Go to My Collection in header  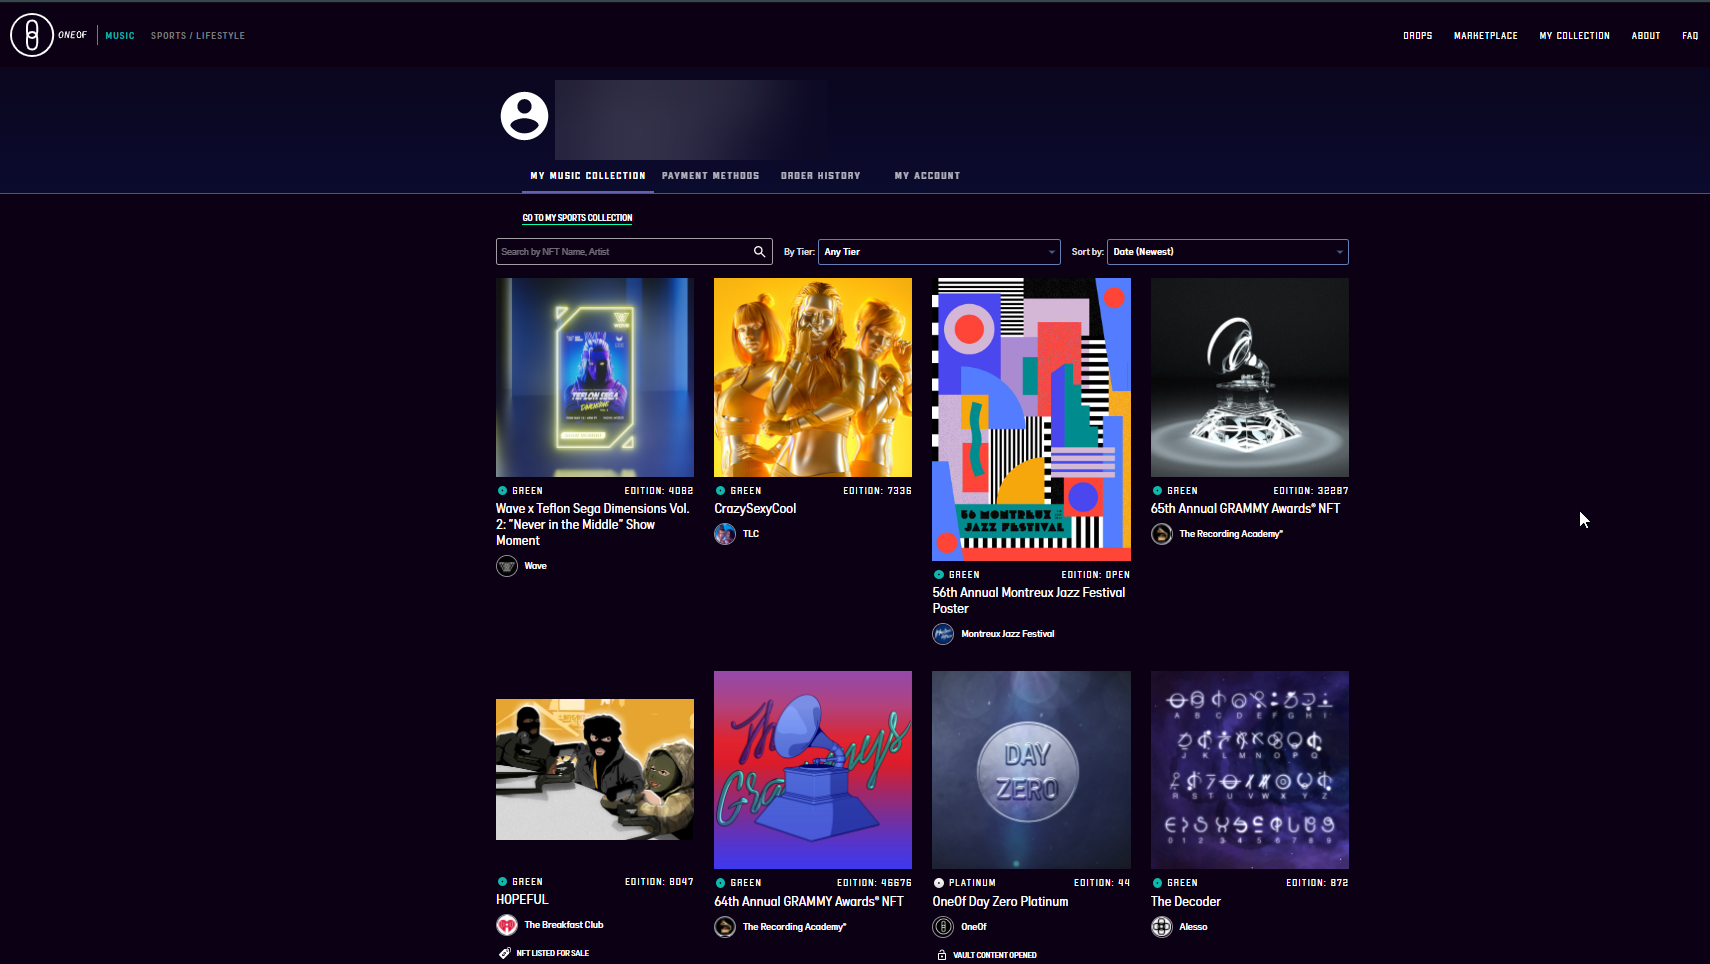(1575, 36)
